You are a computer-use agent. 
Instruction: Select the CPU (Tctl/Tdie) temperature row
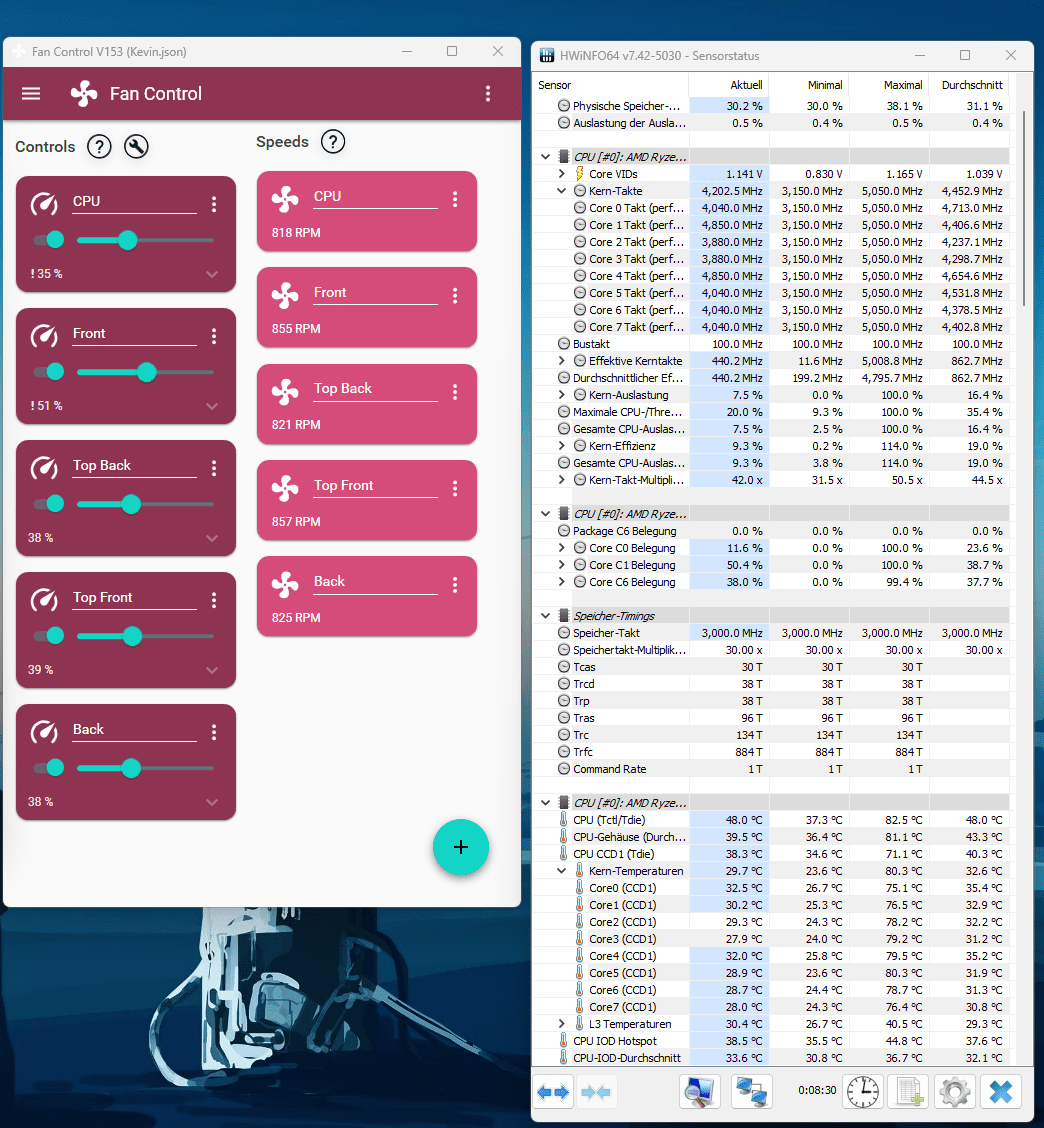coord(771,820)
